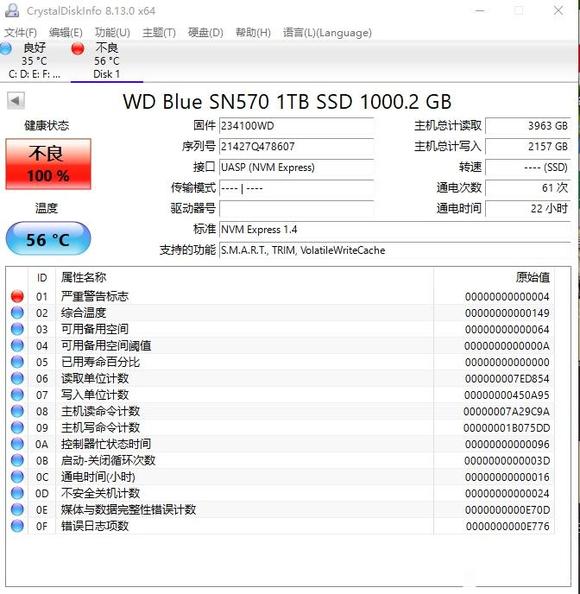This screenshot has height=594, width=580.
Task: Click the blue orb for 写入单位计数
Action: (x=17, y=395)
